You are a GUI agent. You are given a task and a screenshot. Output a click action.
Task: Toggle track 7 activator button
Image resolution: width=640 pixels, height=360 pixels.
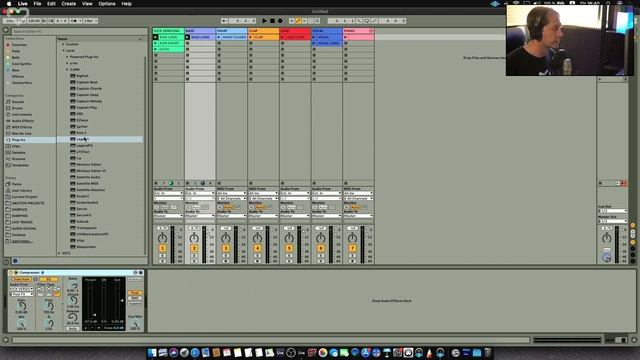(x=352, y=248)
